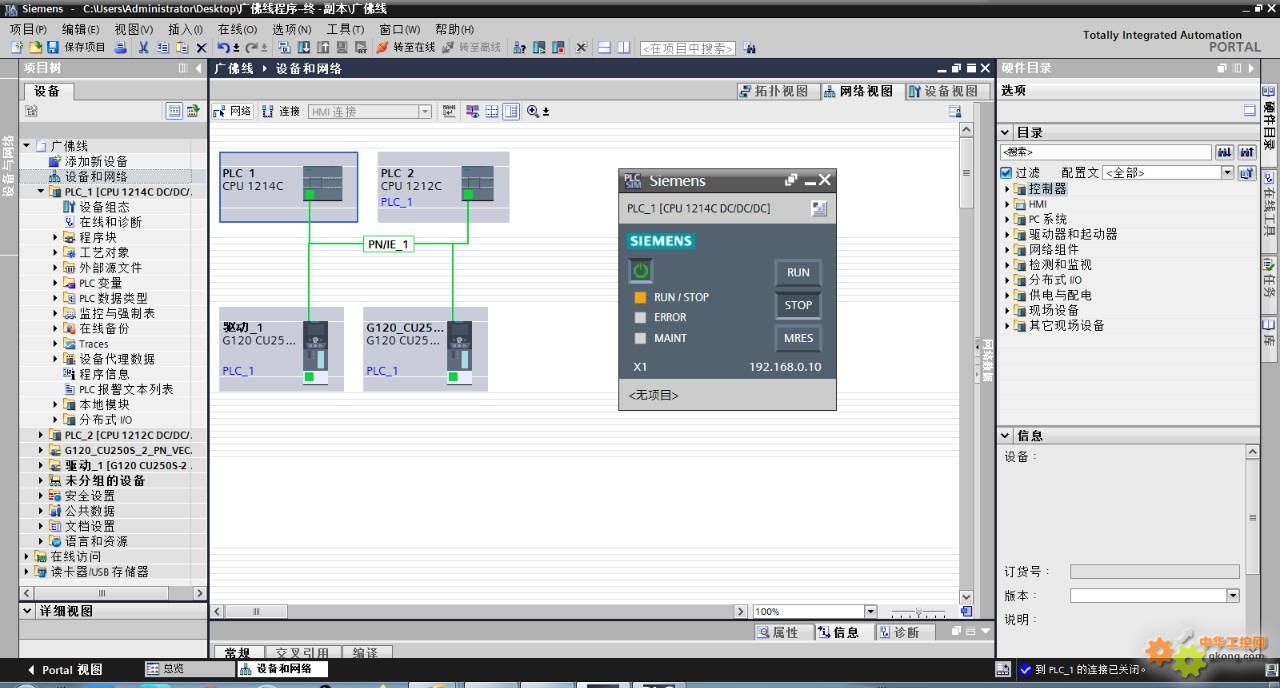Toggle the 过滤 filter checkbox
The height and width of the screenshot is (688, 1280).
click(x=1006, y=173)
